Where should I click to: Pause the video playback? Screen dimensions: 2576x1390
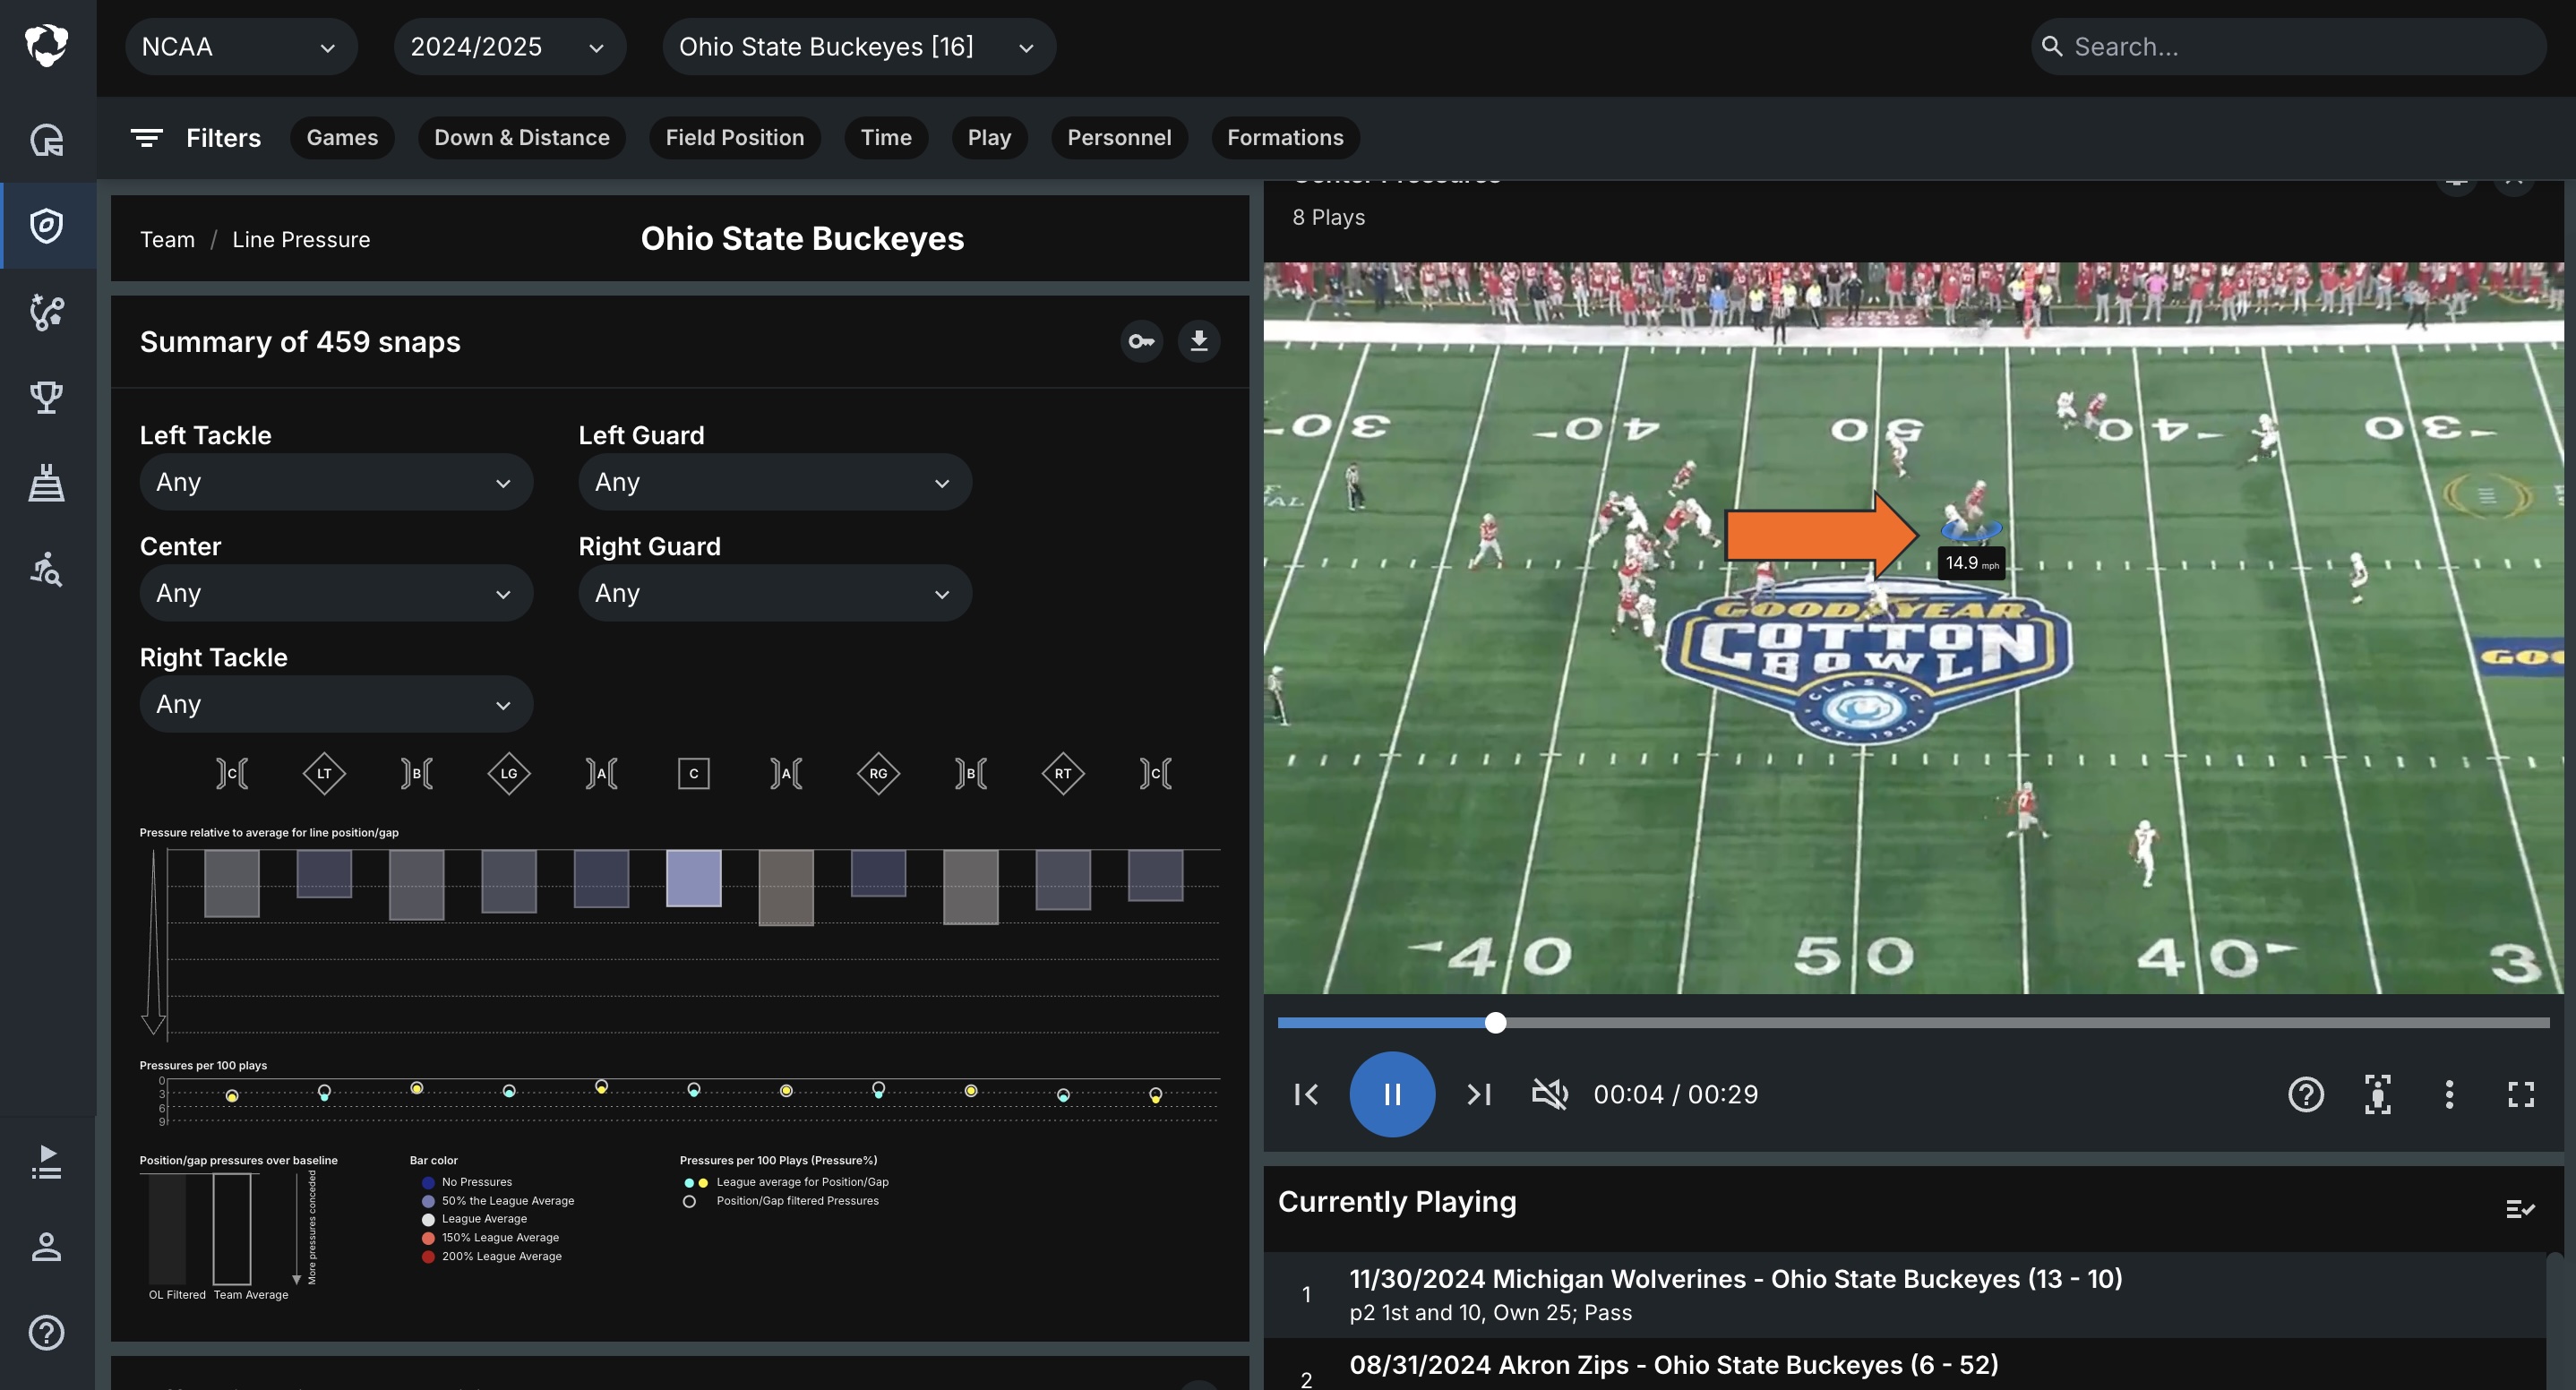coord(1392,1095)
